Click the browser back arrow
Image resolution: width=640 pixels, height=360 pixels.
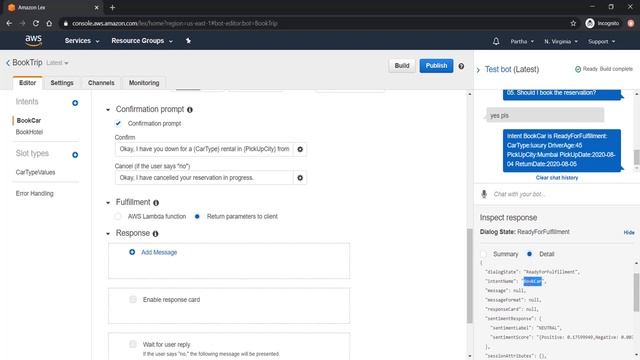pyautogui.click(x=9, y=23)
